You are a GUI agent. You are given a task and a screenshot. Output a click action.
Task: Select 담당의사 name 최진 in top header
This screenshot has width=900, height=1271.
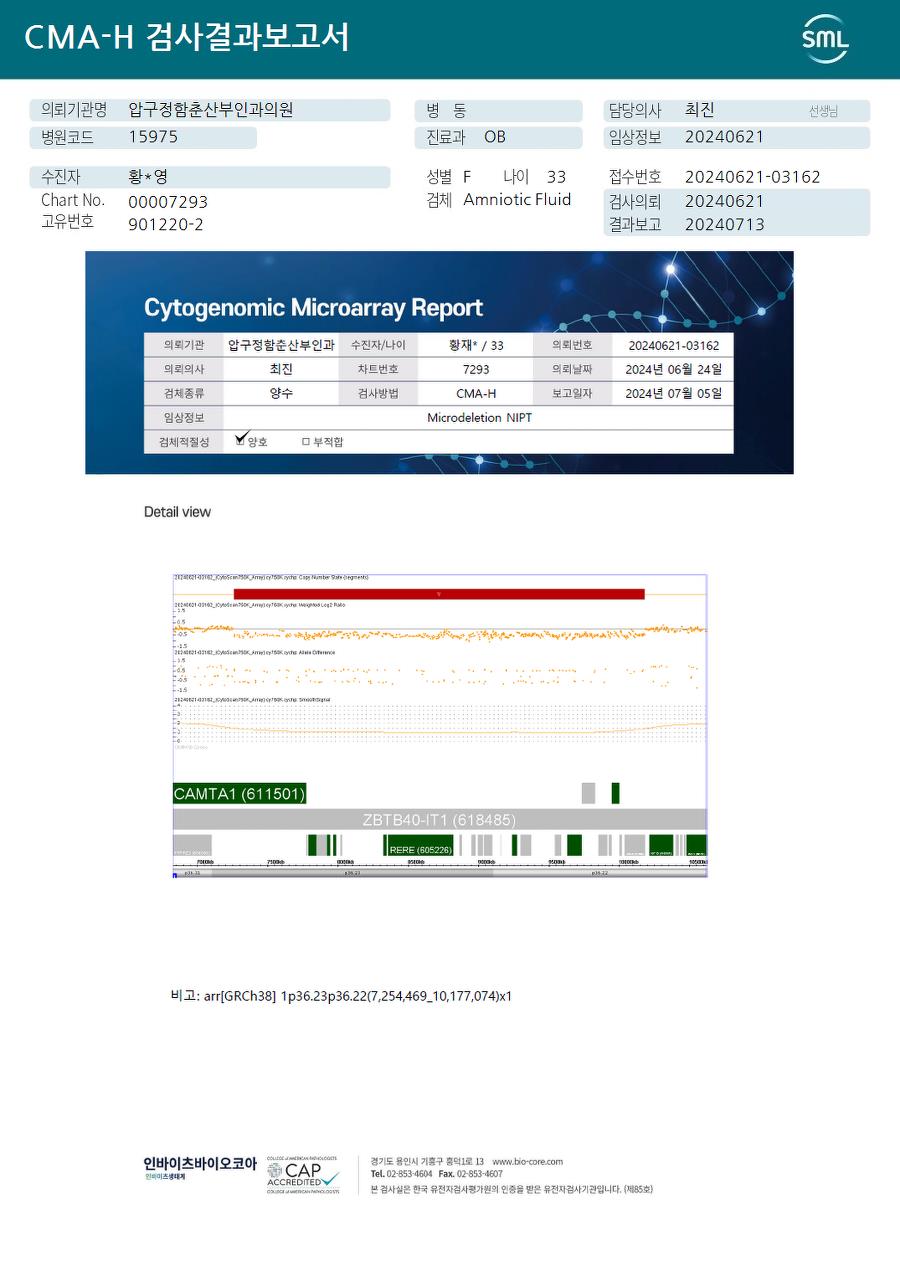700,110
